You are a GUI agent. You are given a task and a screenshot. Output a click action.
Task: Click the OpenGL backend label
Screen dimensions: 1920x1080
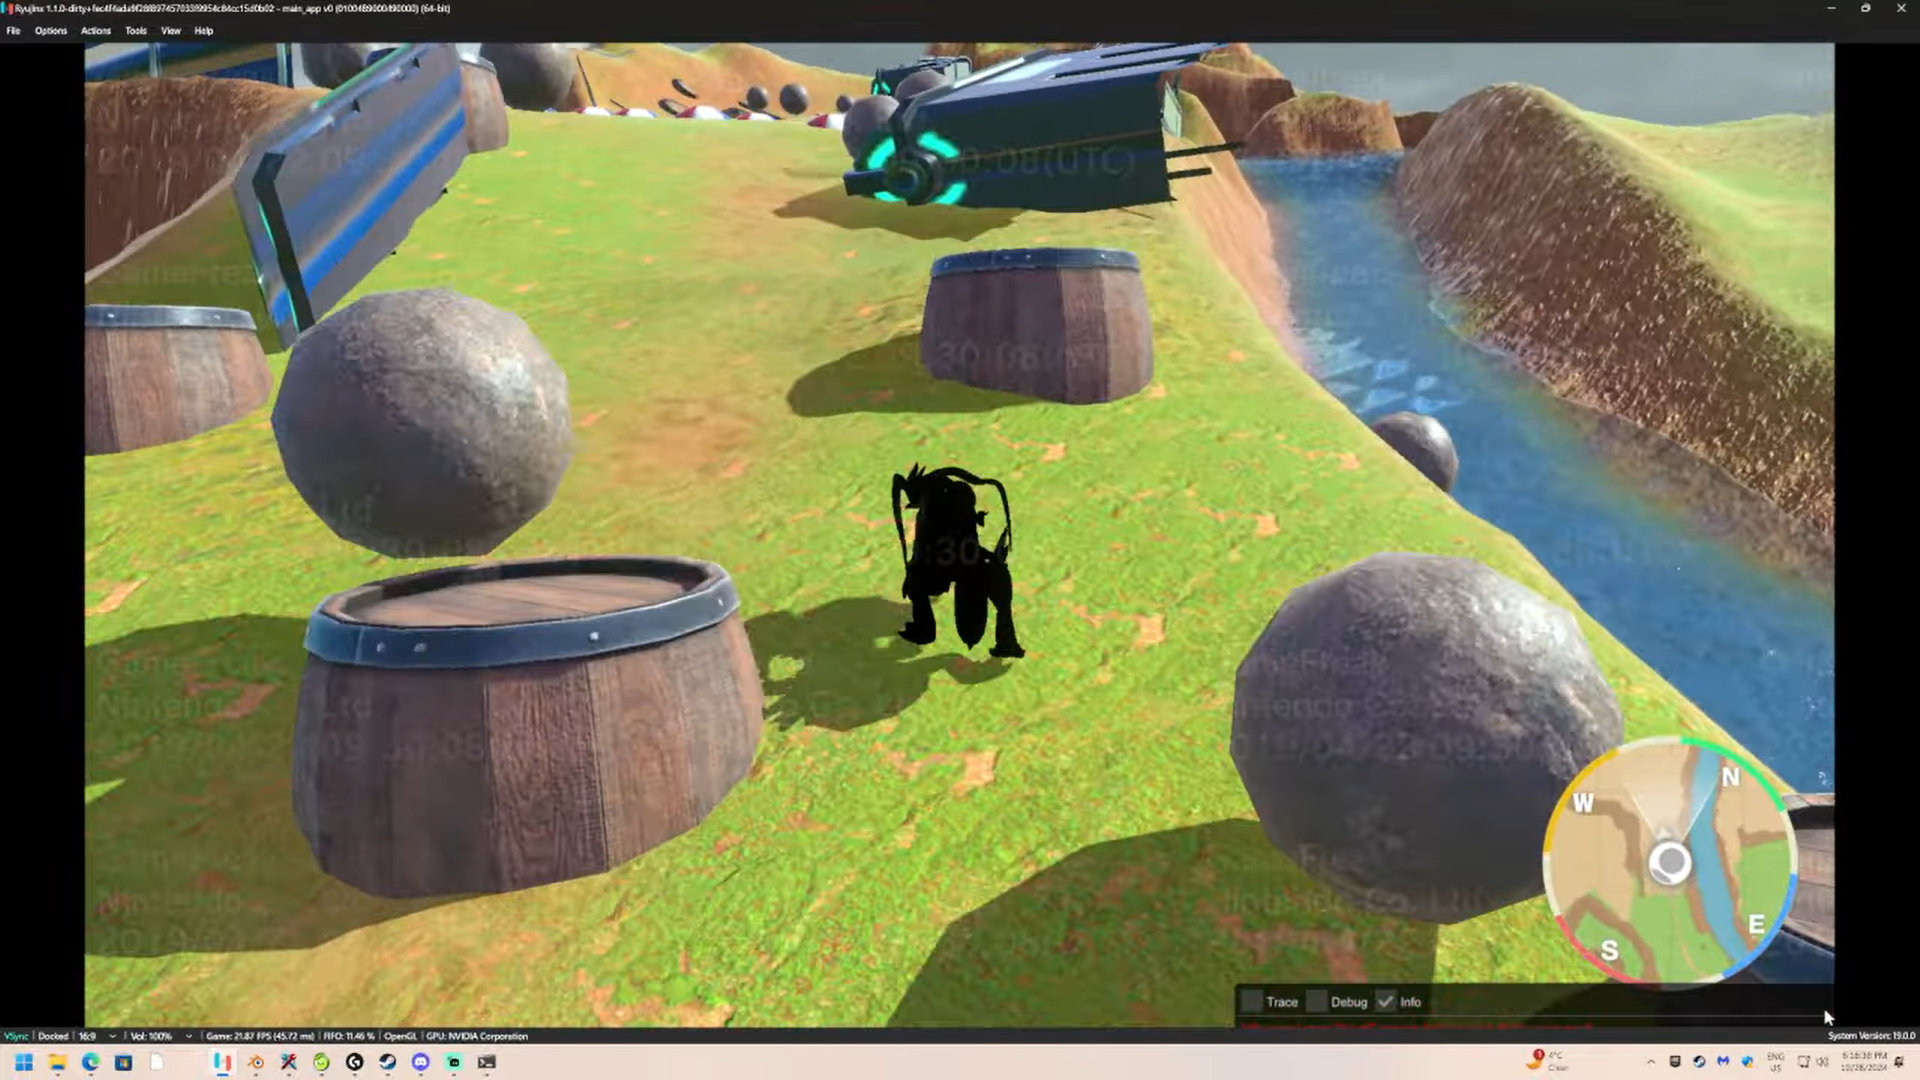[400, 1036]
